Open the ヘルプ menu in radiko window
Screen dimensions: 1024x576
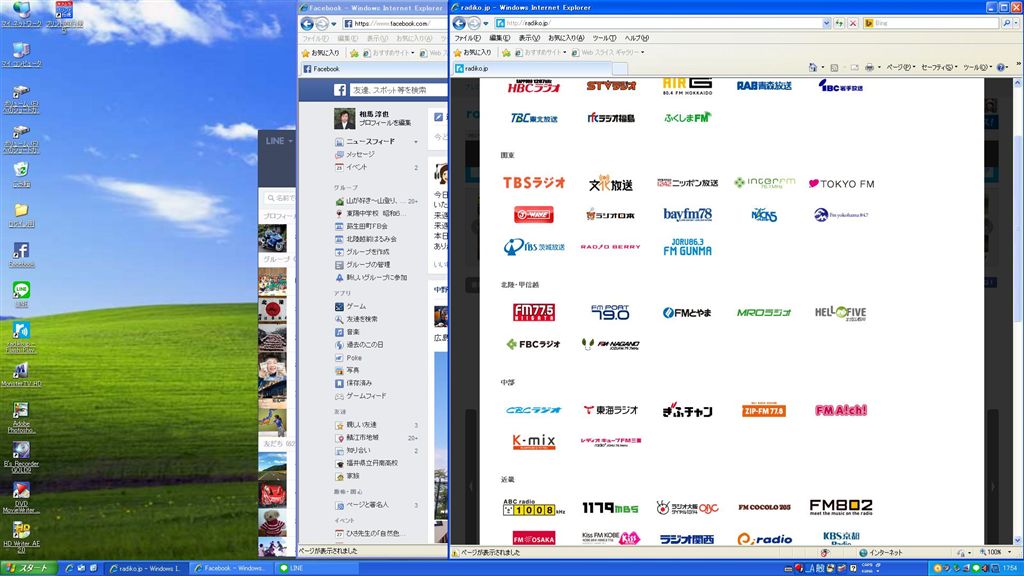tap(637, 38)
